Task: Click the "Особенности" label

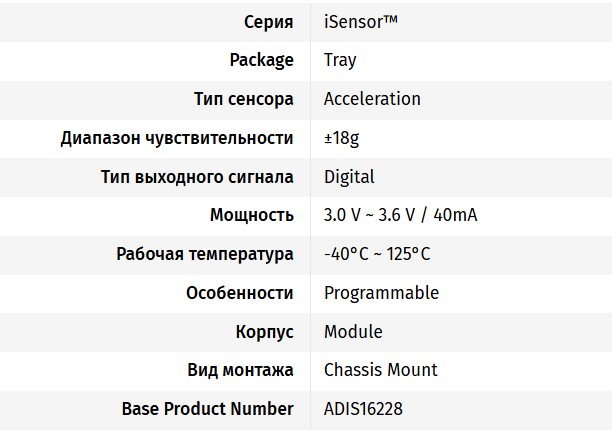Action: 240,293
